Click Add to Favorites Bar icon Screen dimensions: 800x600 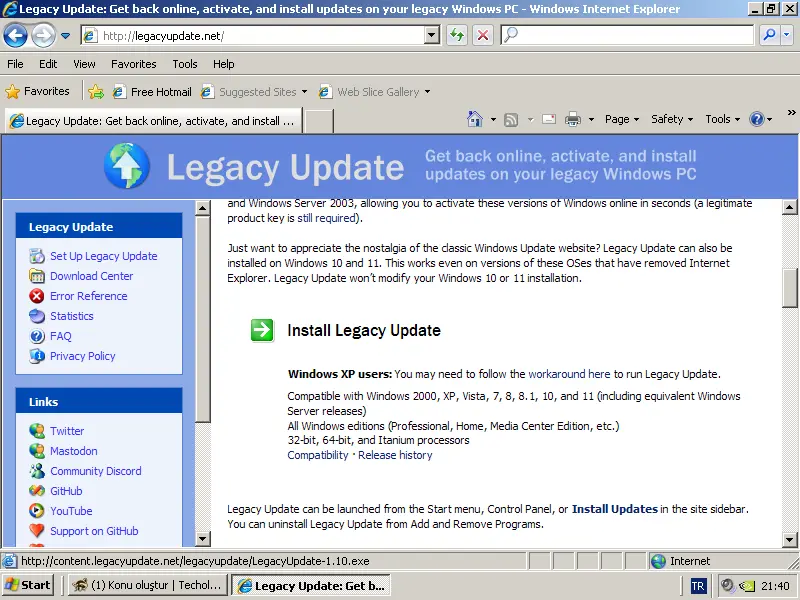(96, 92)
